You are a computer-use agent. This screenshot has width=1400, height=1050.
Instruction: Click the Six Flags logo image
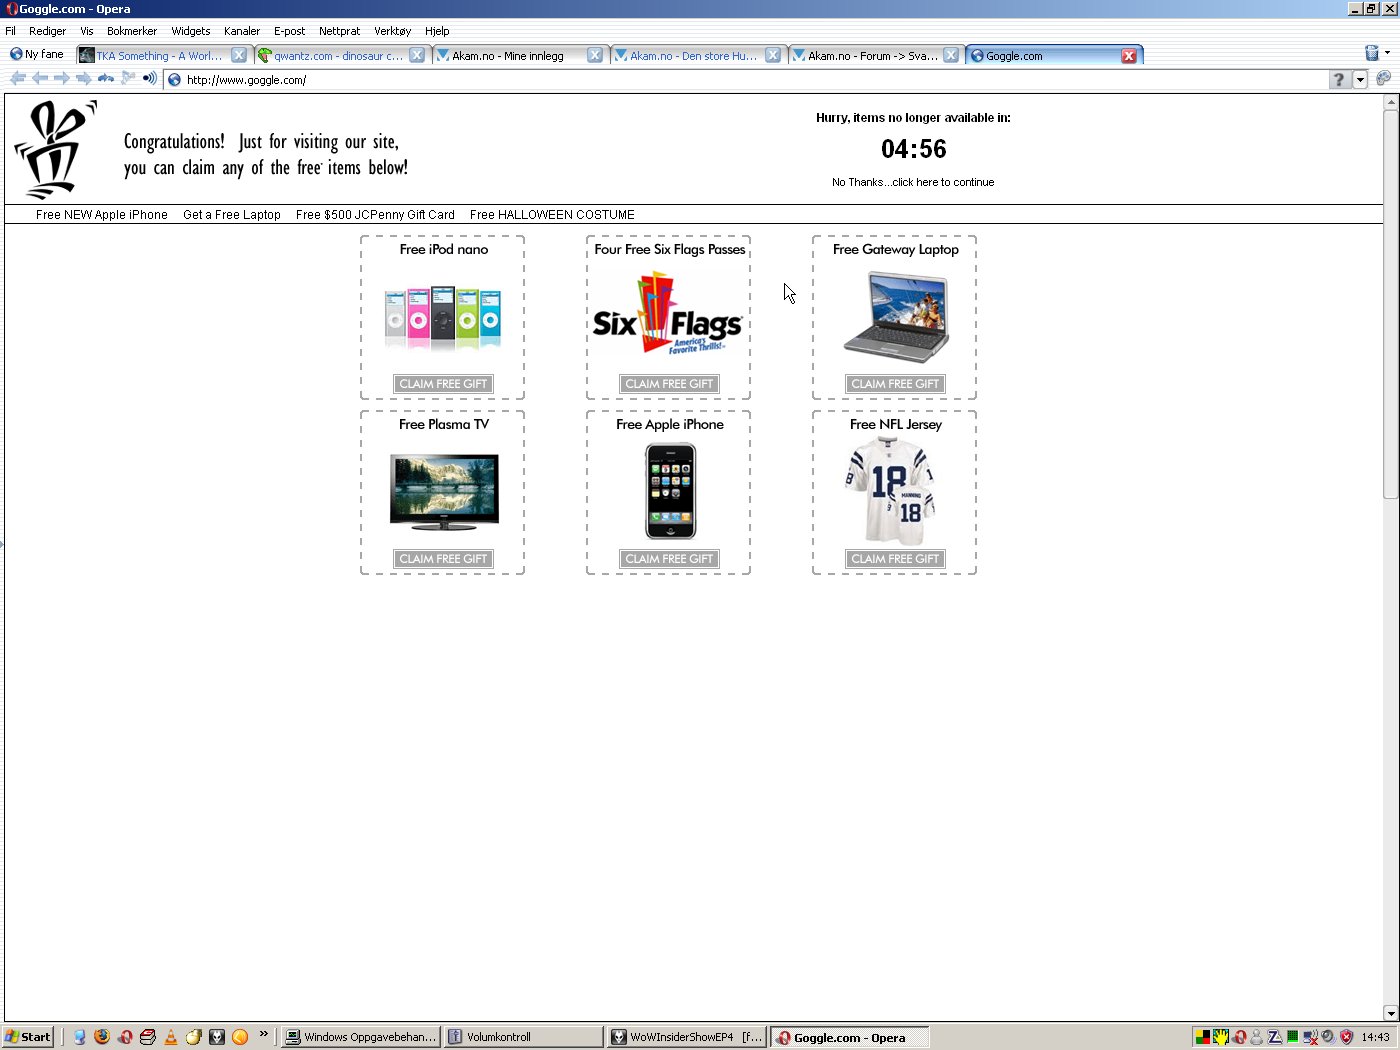click(668, 314)
